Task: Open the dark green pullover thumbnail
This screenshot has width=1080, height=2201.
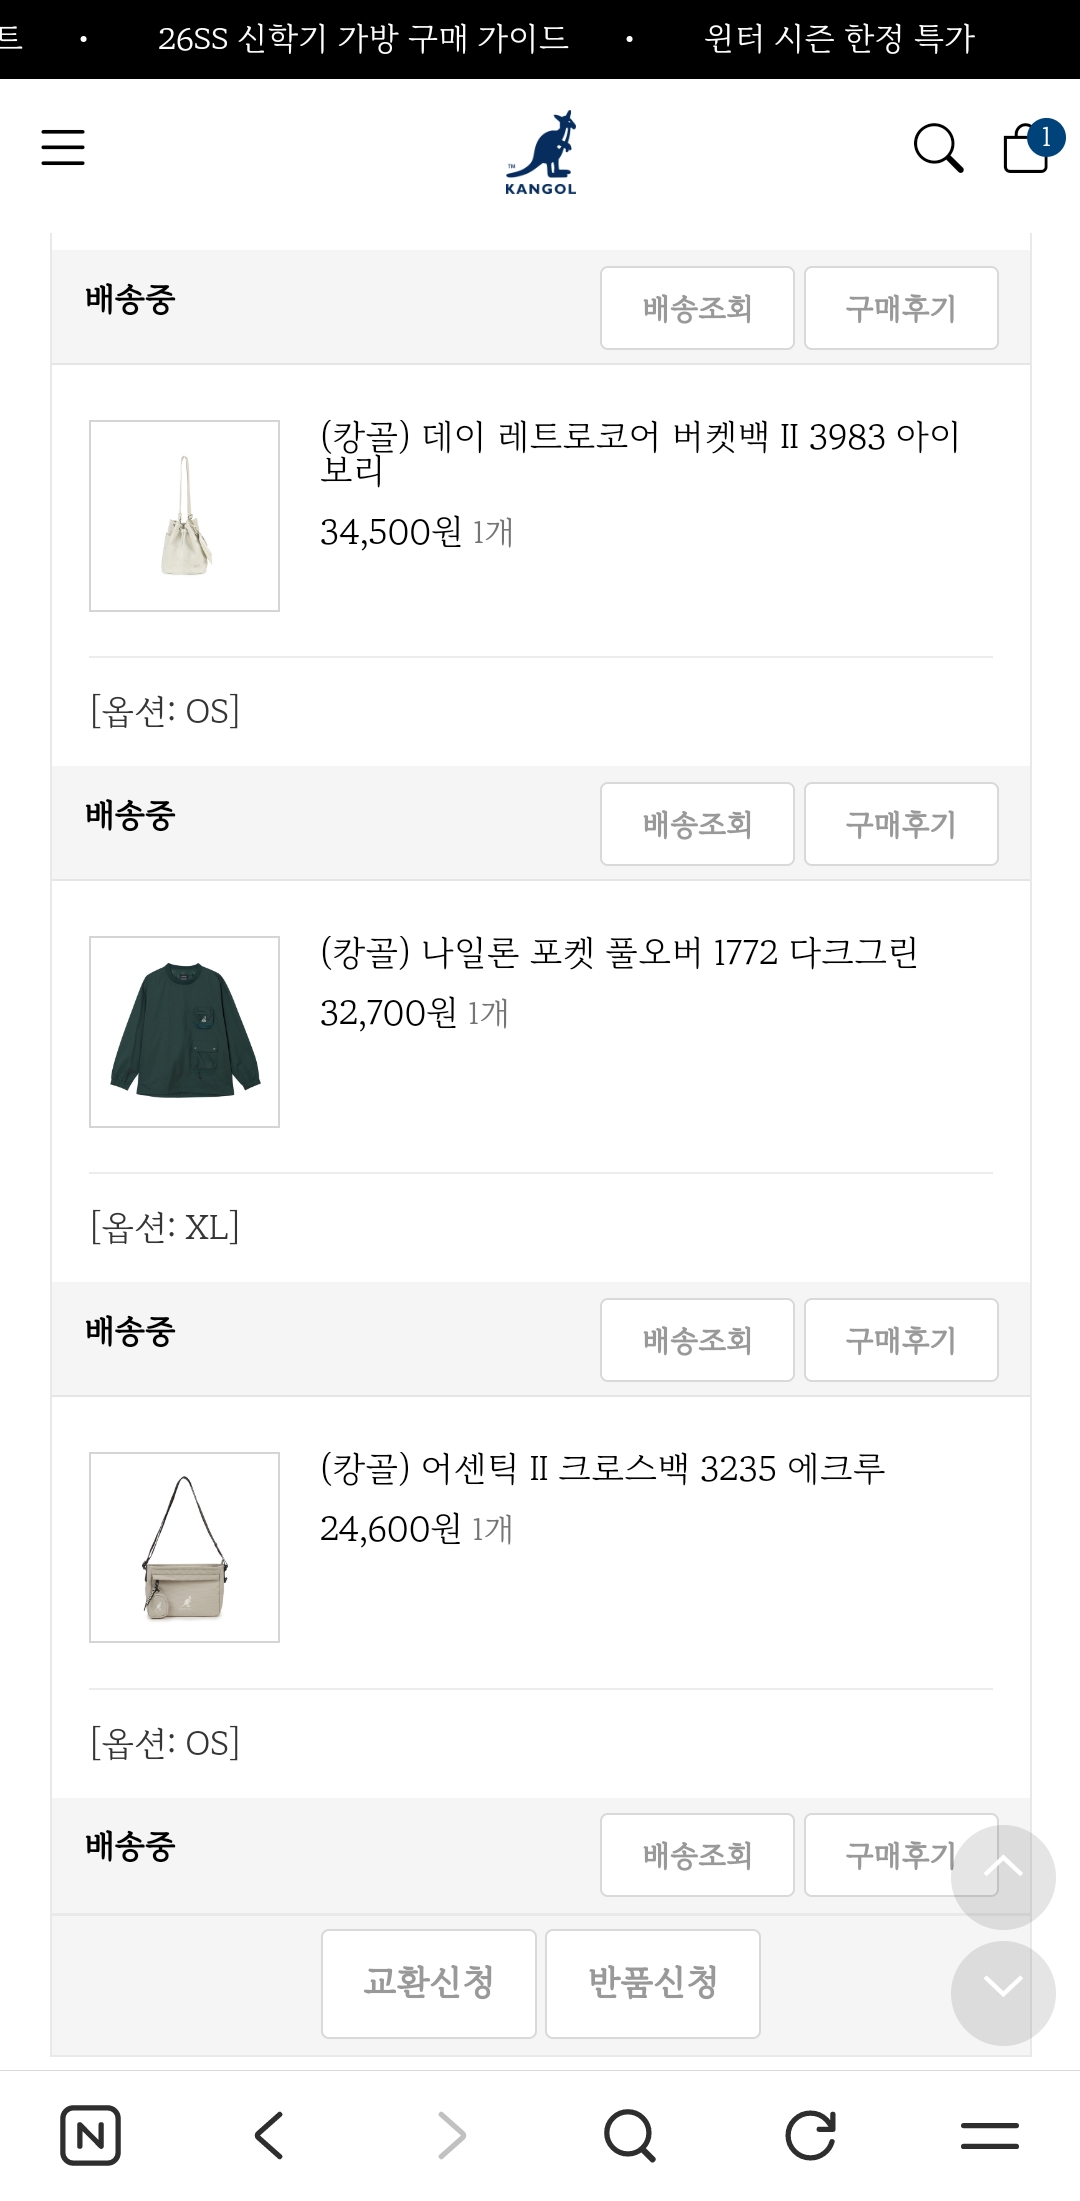Action: 185,1032
